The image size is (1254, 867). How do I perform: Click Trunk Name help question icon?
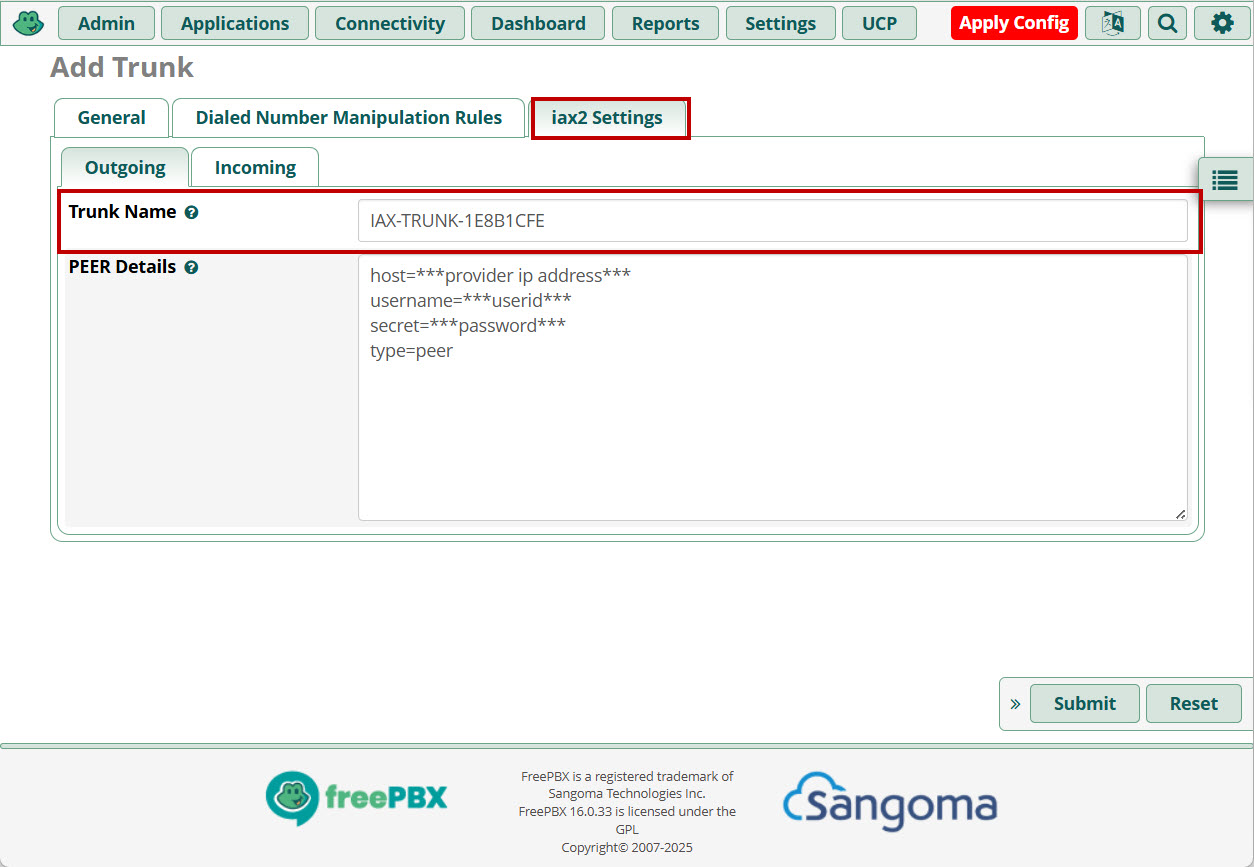[x=191, y=213]
